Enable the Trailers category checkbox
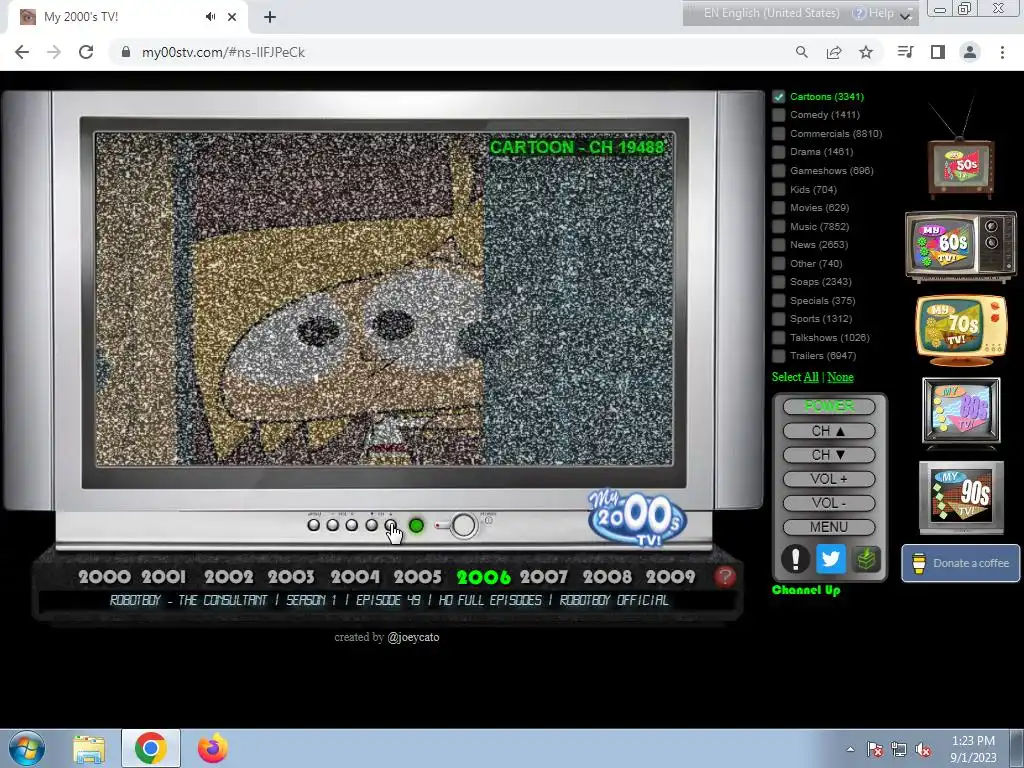Image resolution: width=1024 pixels, height=768 pixels. coord(778,356)
